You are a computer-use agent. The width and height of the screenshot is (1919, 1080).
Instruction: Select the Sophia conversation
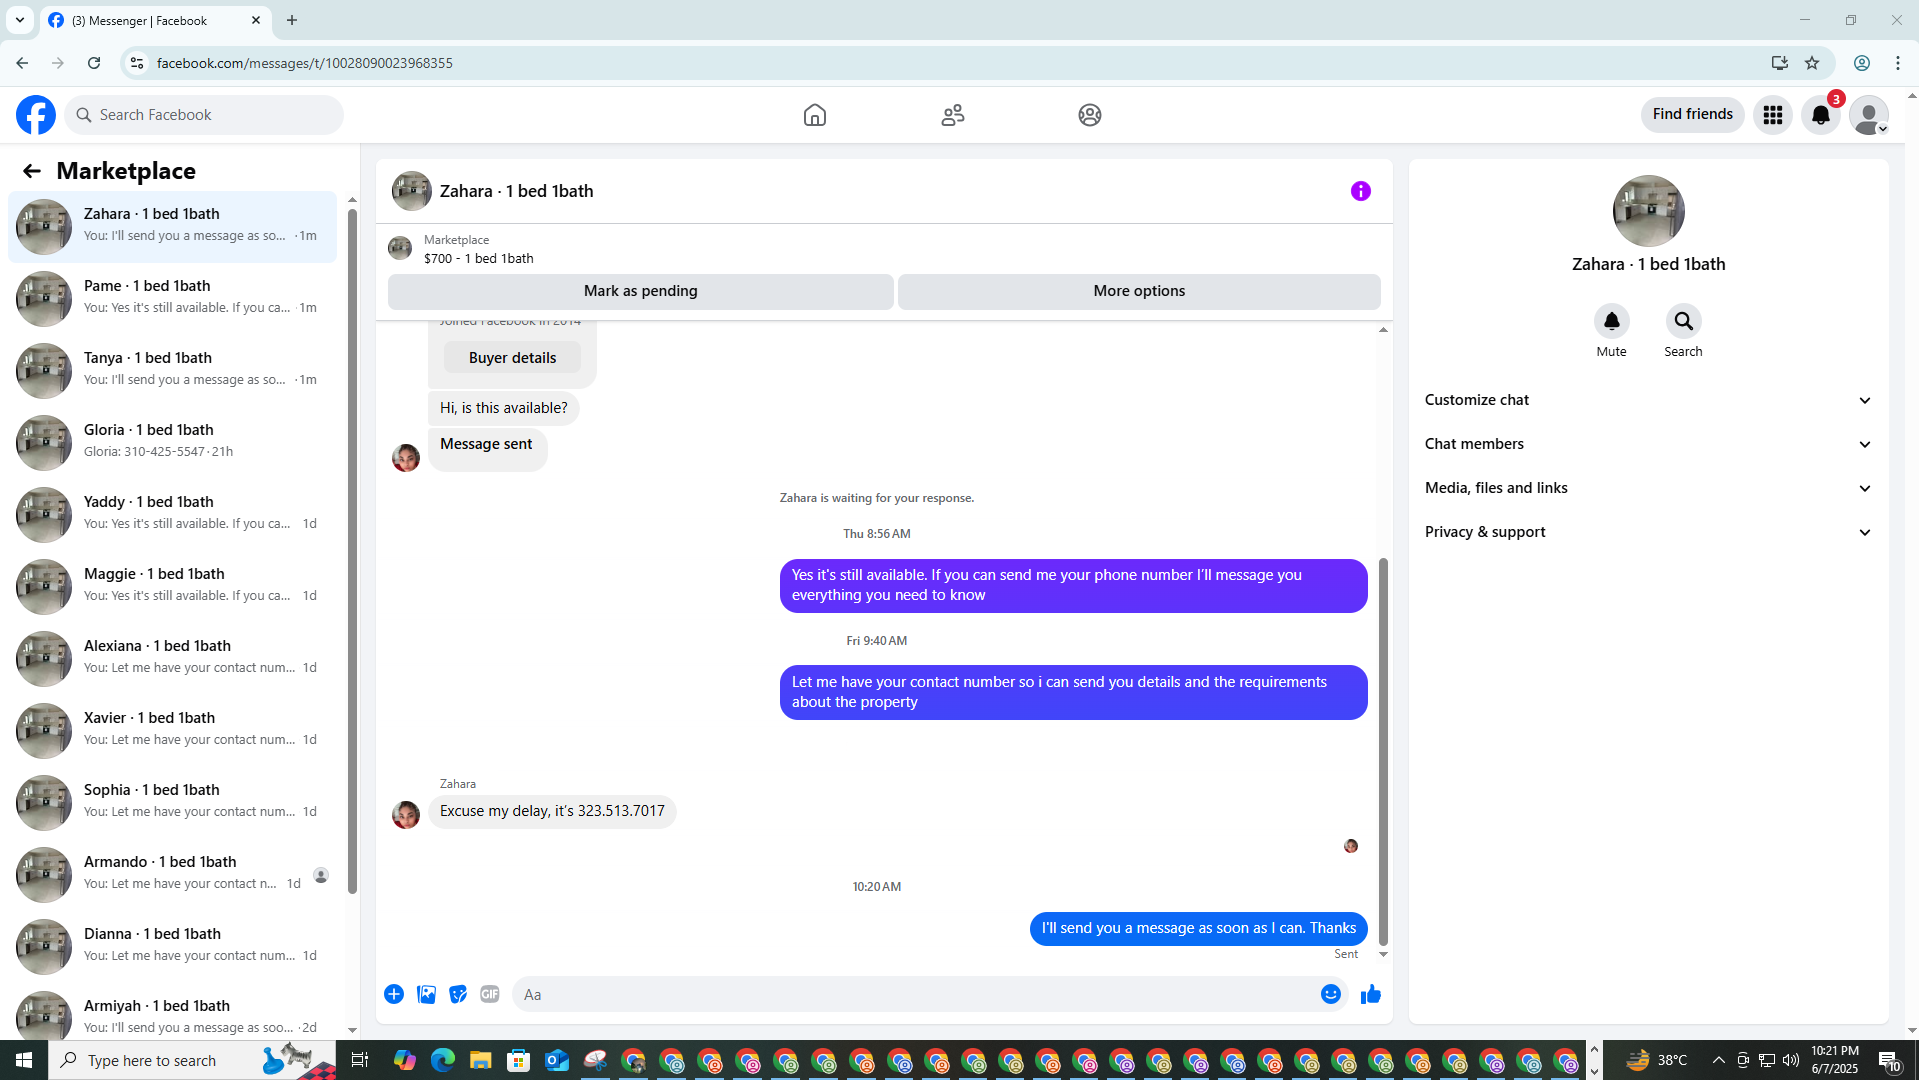(x=172, y=801)
